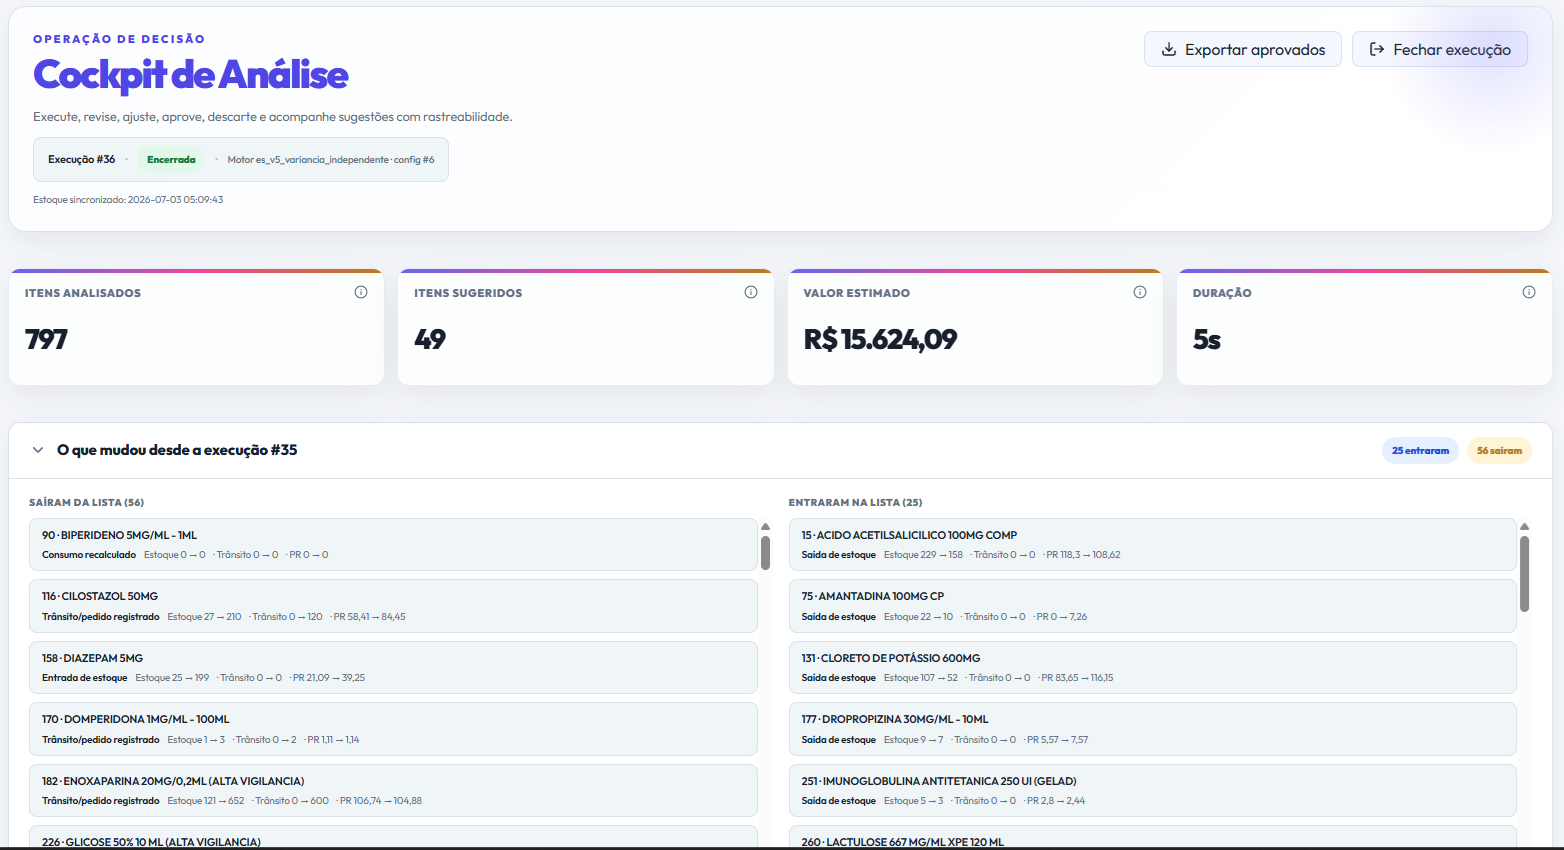This screenshot has width=1564, height=850.
Task: Select item 260 · LACTULOSE 667 MG/ML XPE
Action: 1152,838
